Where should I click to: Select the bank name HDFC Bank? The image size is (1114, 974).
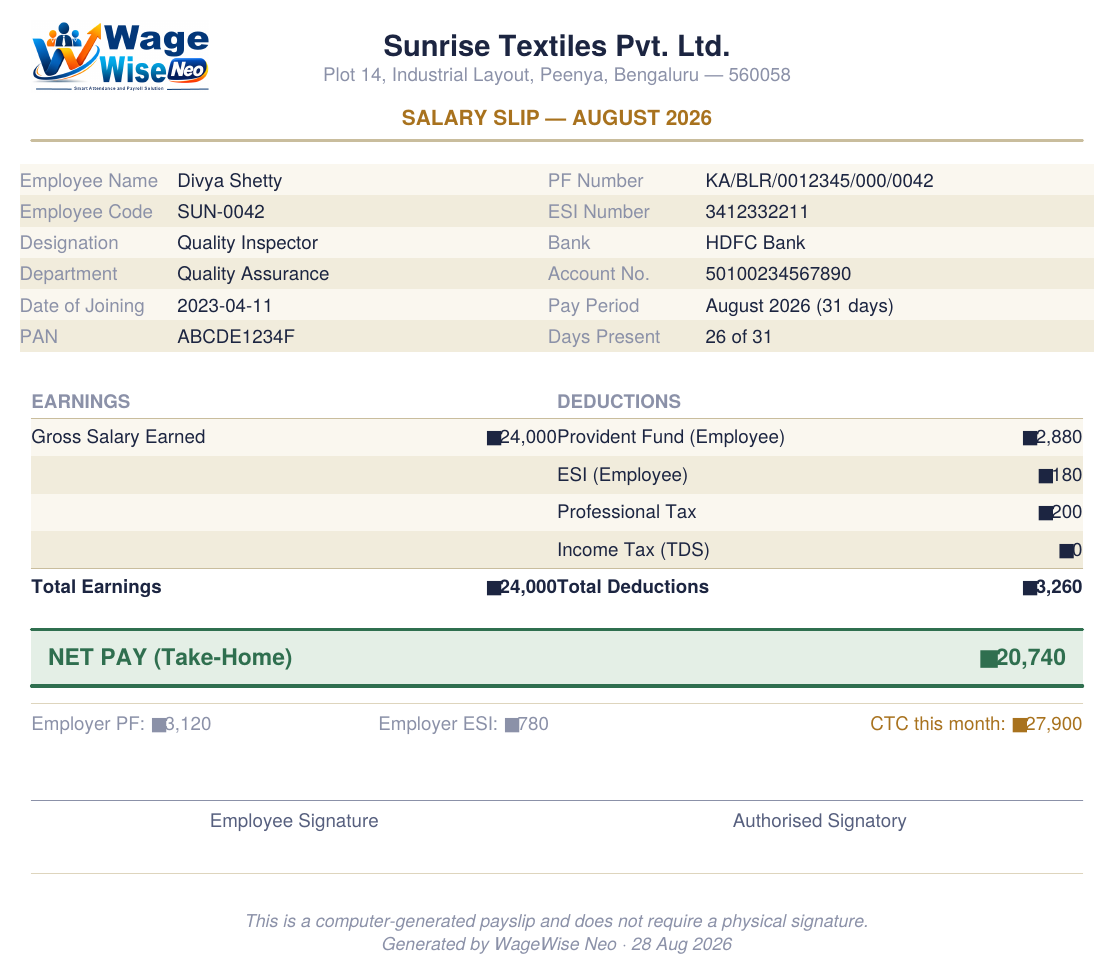(755, 243)
